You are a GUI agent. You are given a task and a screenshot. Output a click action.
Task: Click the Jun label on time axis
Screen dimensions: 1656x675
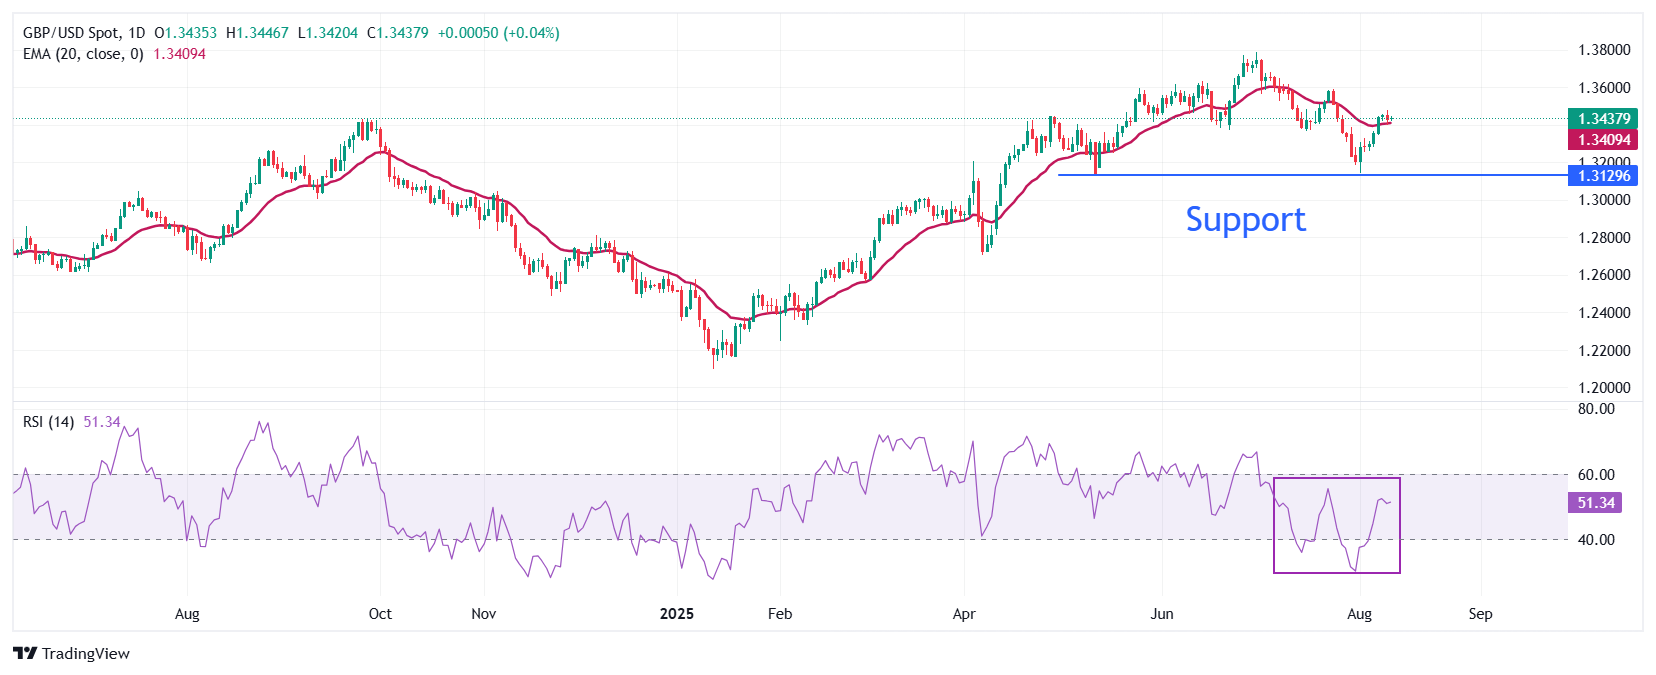pos(1162,613)
